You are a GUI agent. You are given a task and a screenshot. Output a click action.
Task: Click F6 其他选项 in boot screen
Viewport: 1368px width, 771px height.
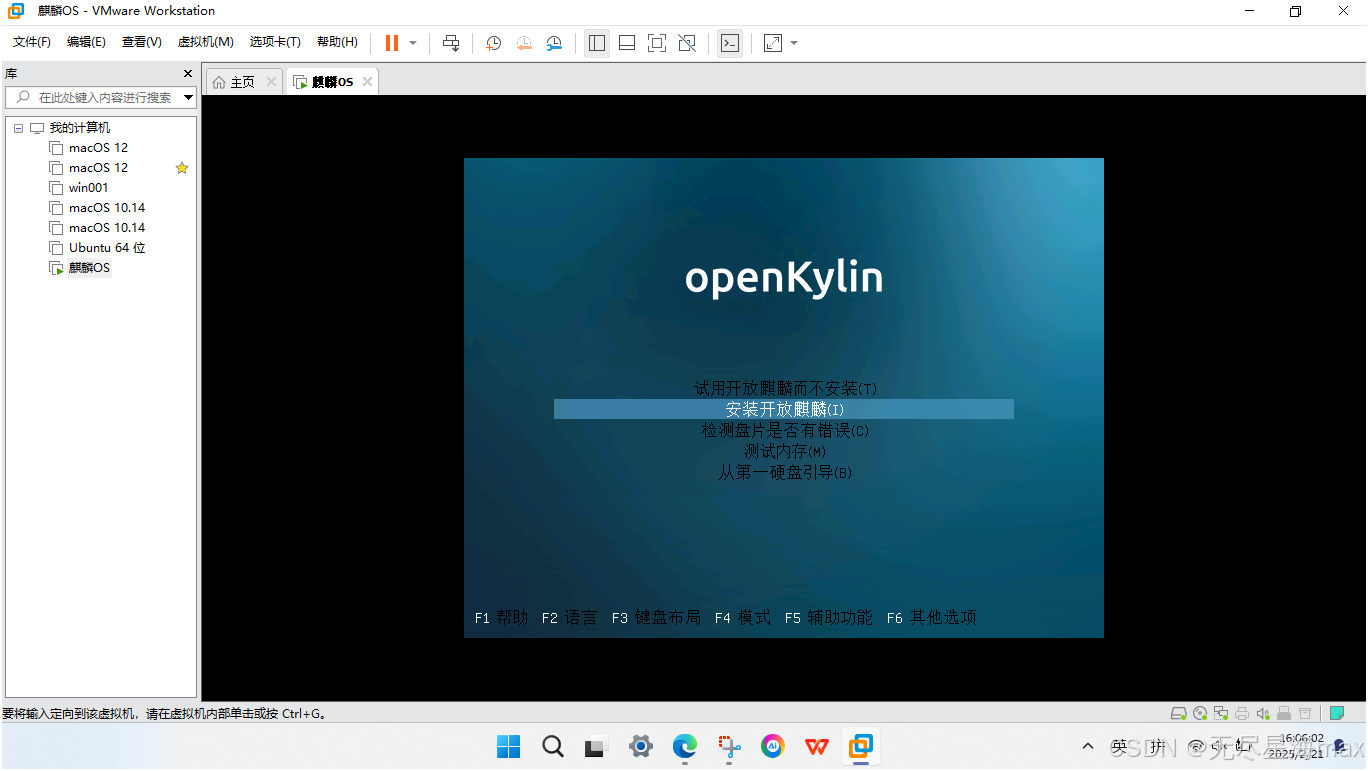[x=931, y=618]
